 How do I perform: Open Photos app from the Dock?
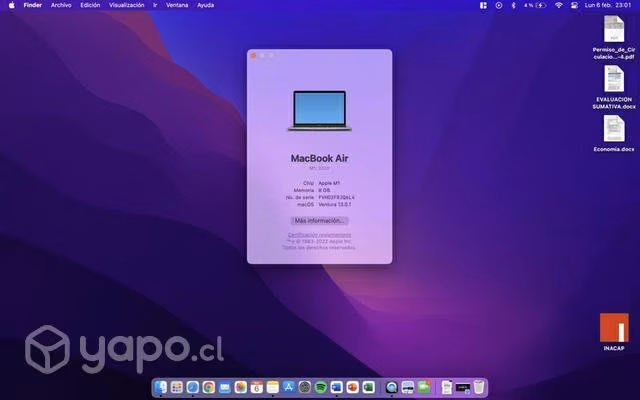point(240,387)
